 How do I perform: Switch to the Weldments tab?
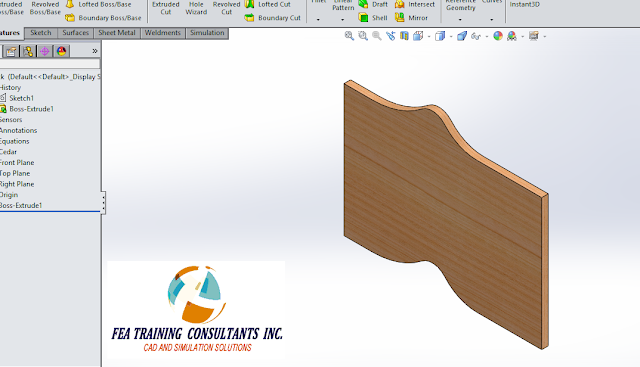point(162,33)
